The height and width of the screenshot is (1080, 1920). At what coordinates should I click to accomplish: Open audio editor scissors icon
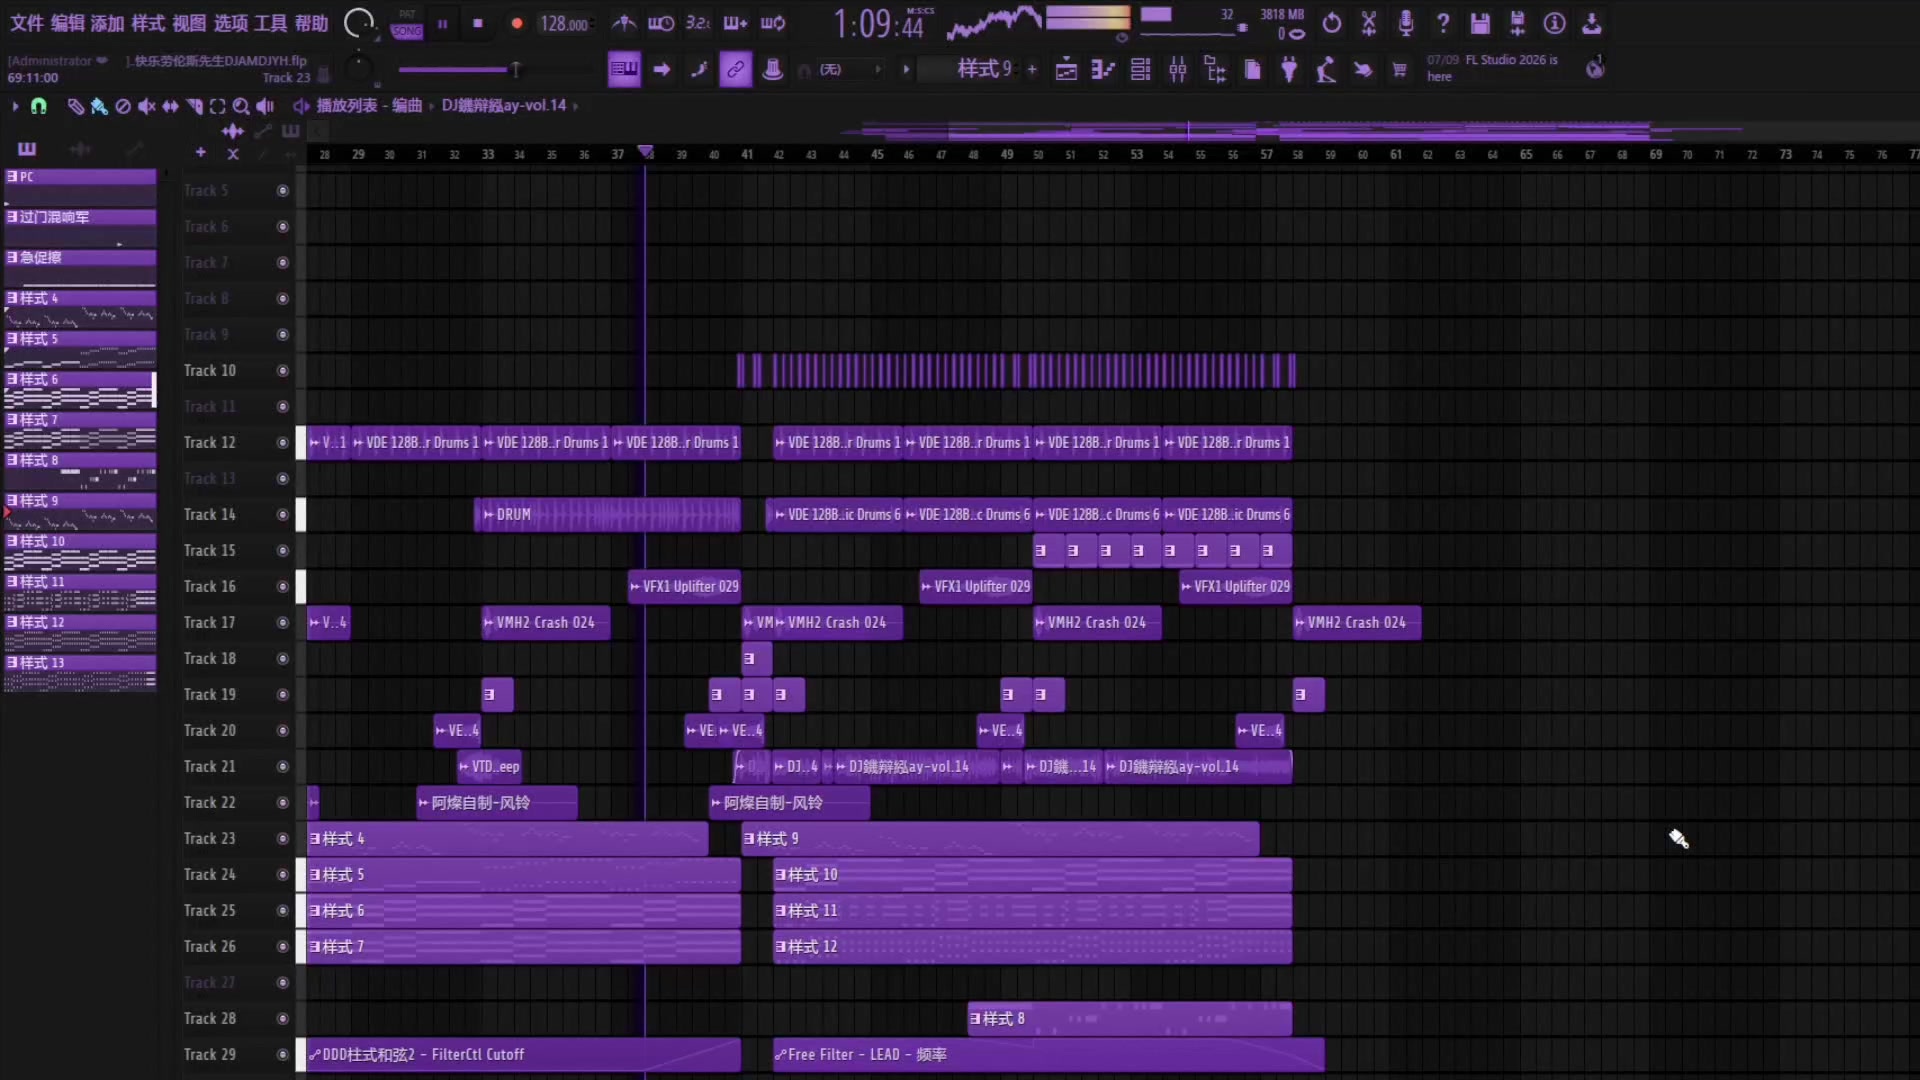pyautogui.click(x=1369, y=23)
